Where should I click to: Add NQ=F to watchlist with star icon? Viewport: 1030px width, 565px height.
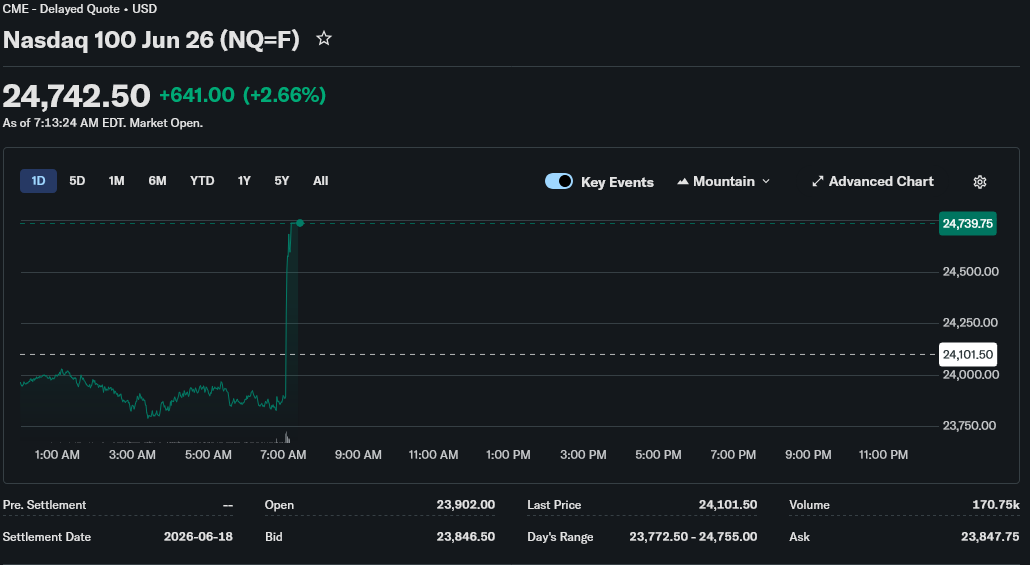click(324, 39)
